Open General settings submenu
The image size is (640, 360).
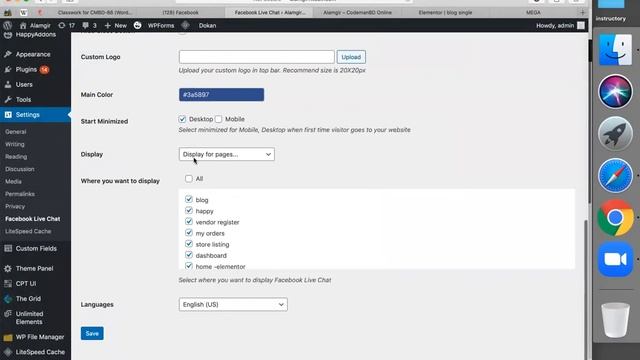(16, 132)
